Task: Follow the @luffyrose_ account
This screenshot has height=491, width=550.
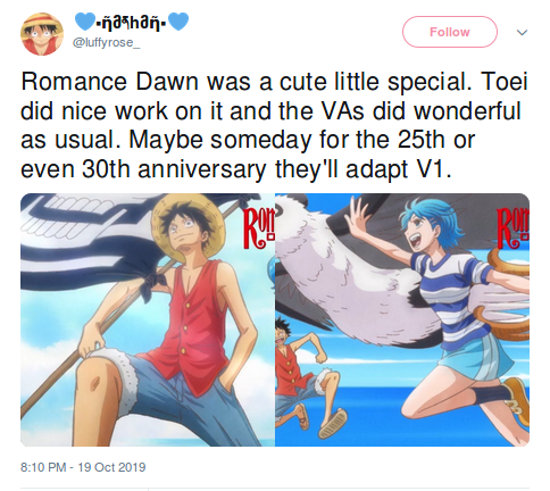Action: (x=449, y=32)
